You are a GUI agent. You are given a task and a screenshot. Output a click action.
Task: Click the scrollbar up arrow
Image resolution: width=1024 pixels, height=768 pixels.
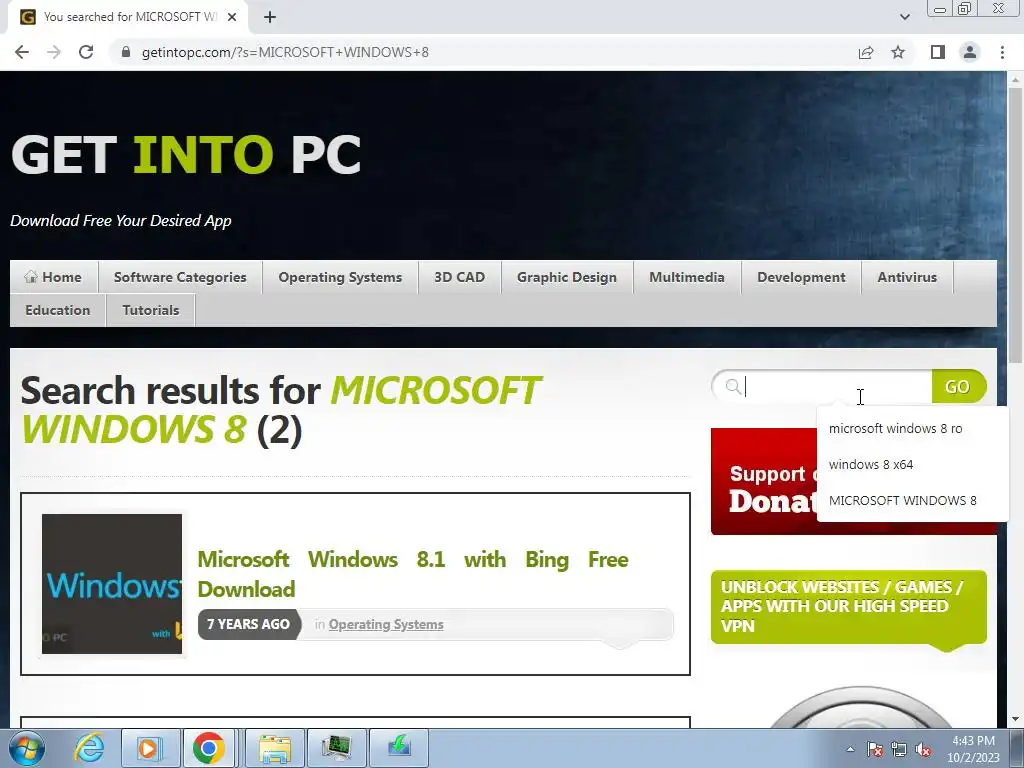(1015, 78)
